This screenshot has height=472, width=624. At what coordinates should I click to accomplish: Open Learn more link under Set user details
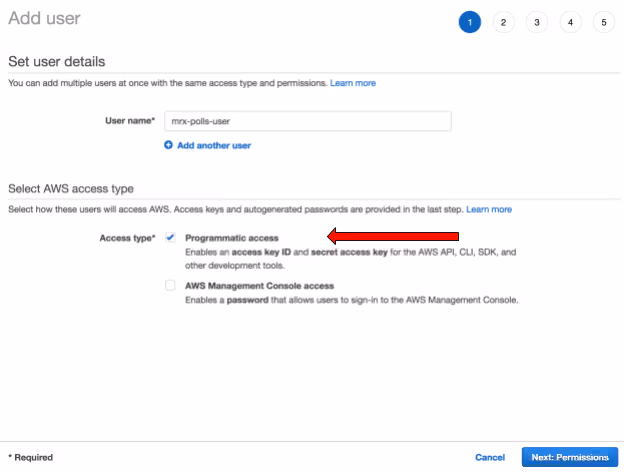(x=353, y=83)
